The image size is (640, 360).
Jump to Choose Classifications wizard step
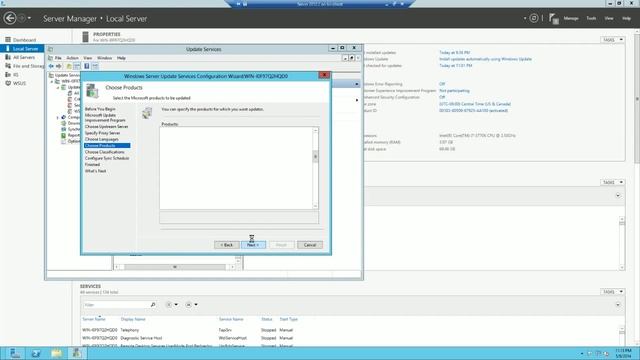coord(104,152)
